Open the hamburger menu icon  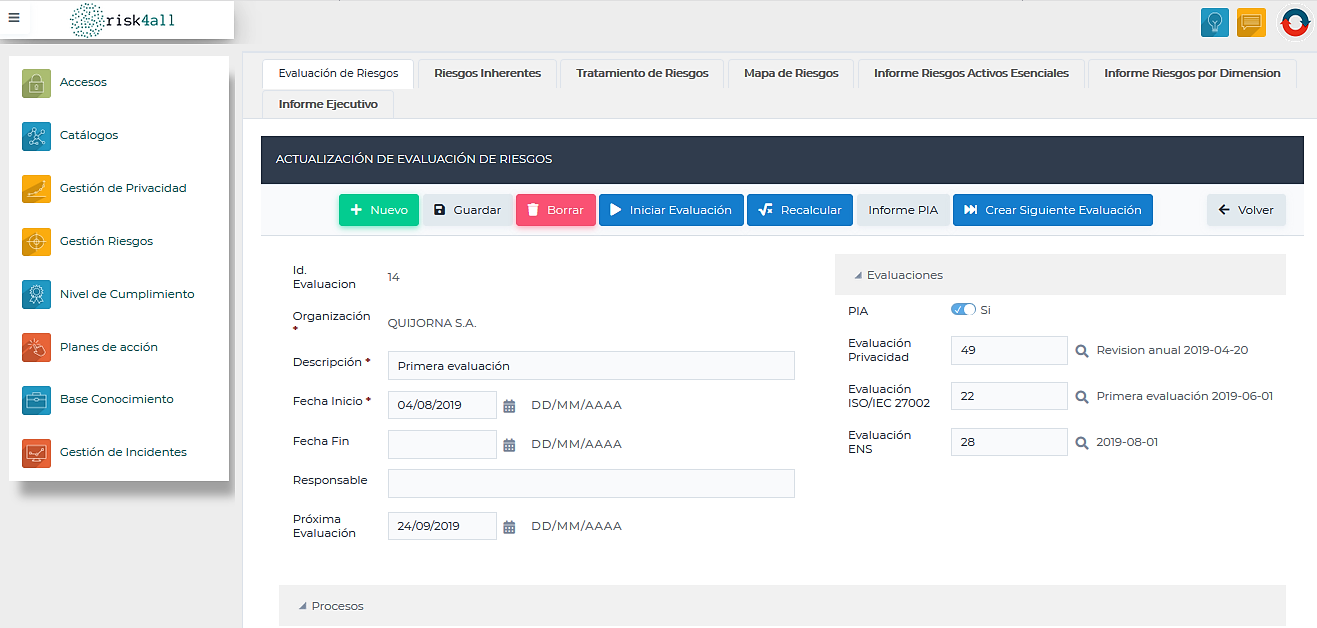(14, 17)
